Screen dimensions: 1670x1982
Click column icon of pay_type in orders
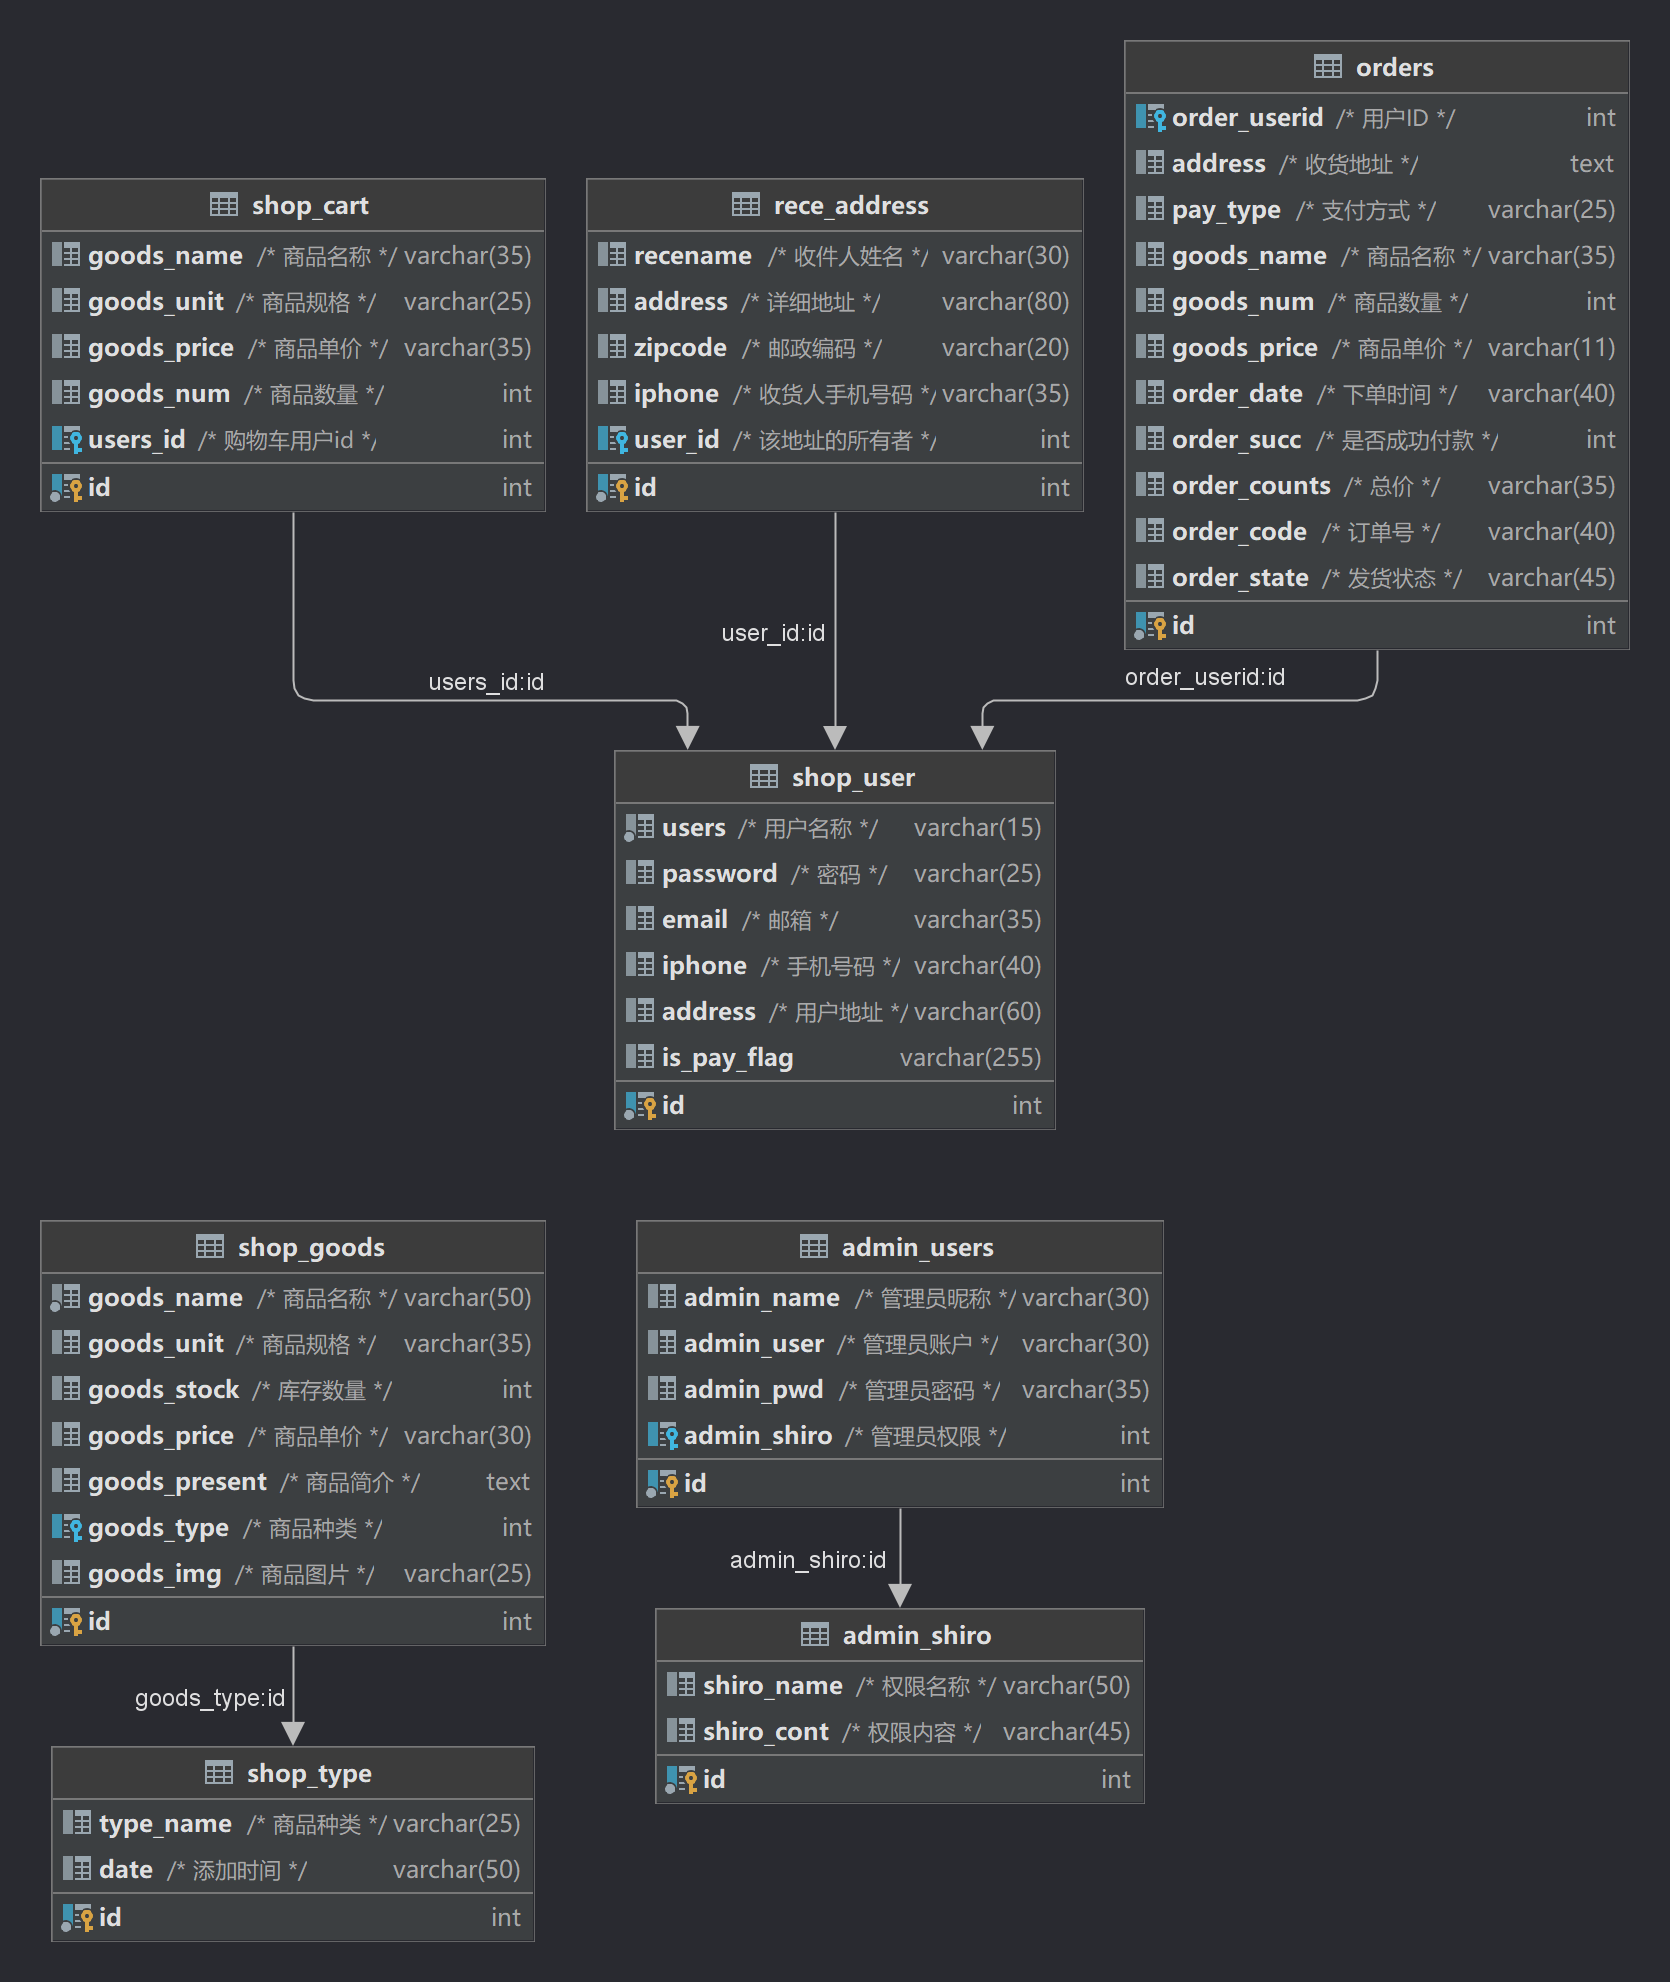[x=1150, y=209]
